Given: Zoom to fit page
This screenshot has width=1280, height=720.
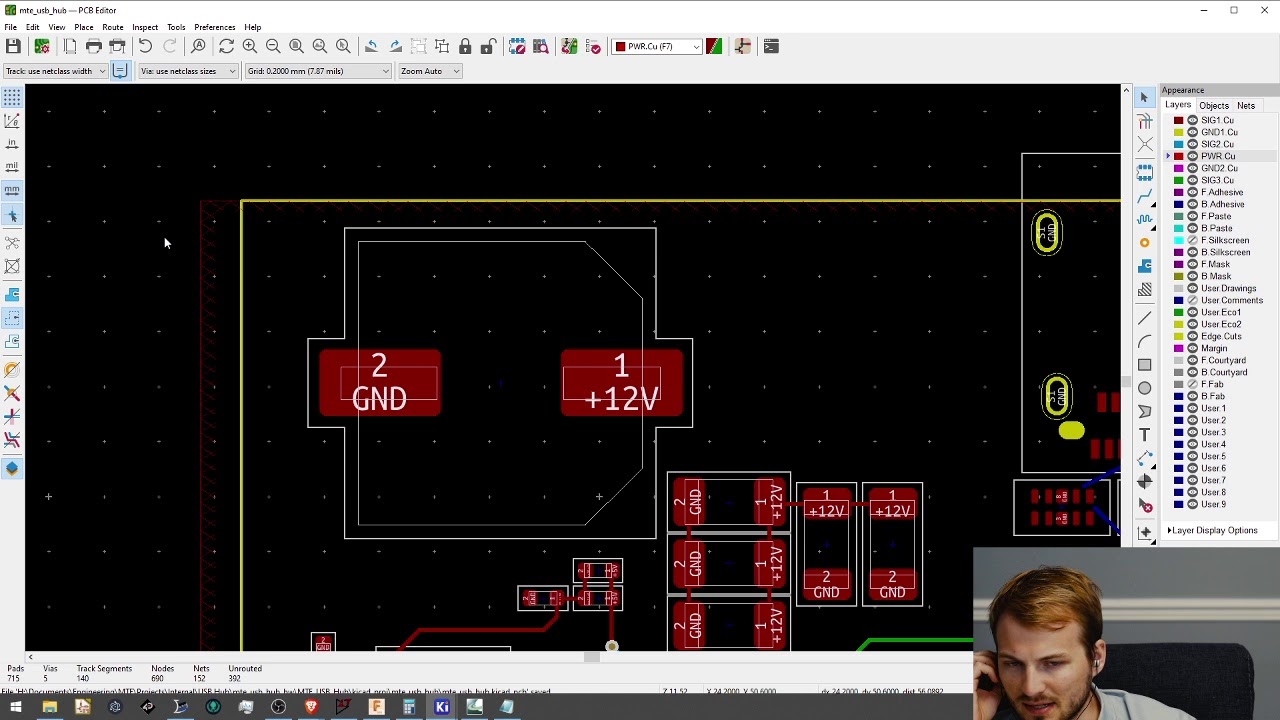Looking at the screenshot, I should click(296, 46).
